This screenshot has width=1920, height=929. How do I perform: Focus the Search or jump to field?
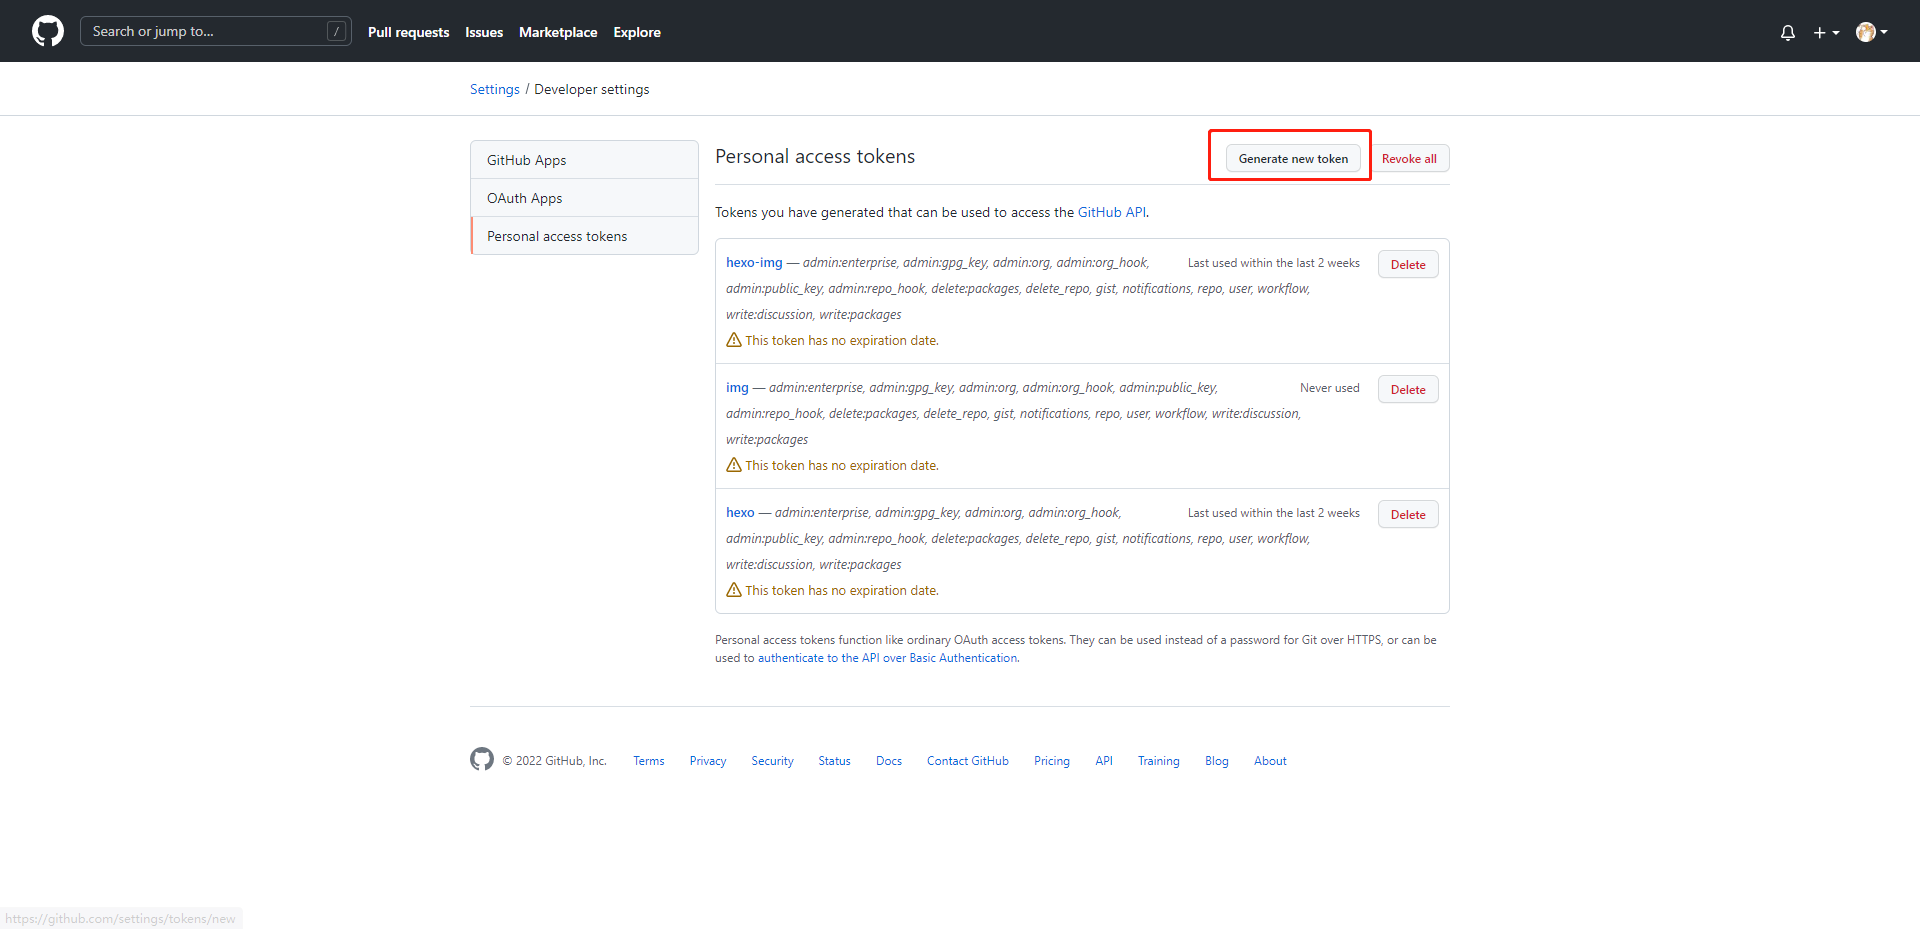[216, 31]
